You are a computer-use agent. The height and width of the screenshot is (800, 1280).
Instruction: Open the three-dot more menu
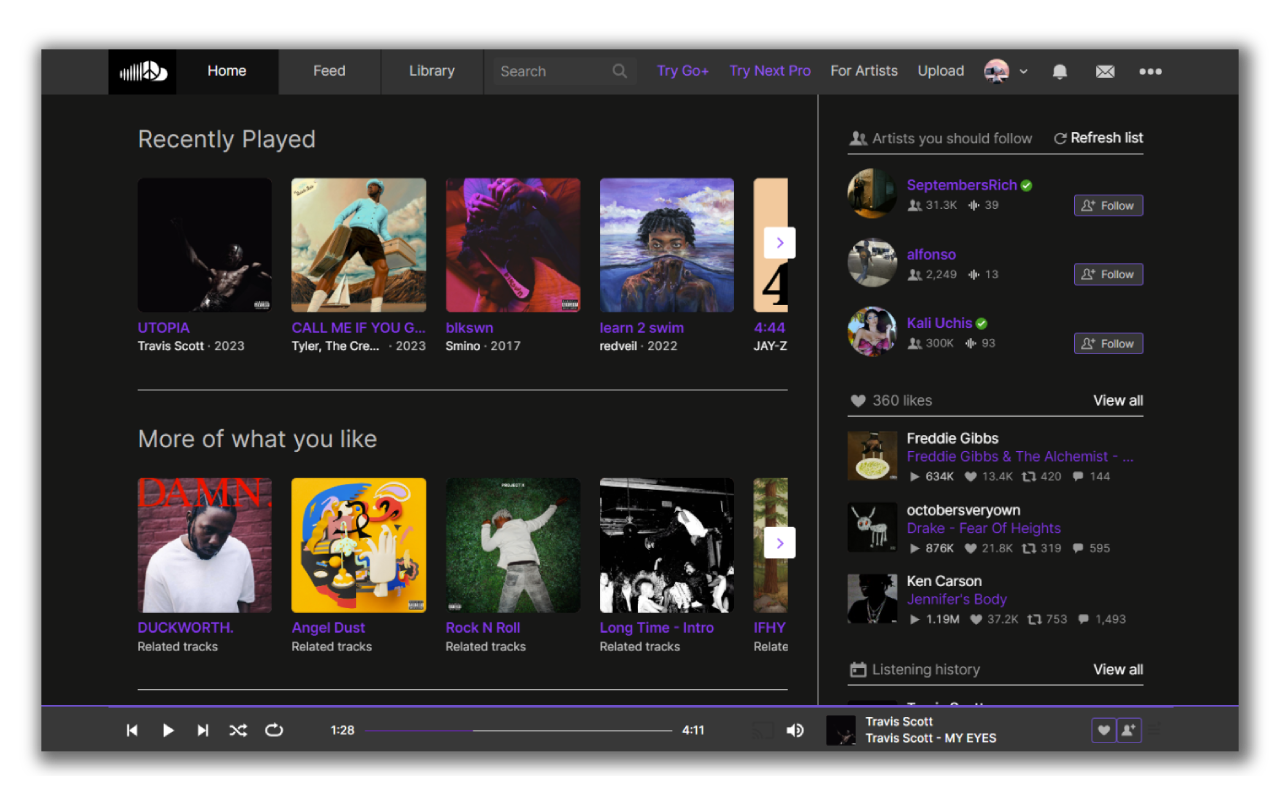[1150, 71]
